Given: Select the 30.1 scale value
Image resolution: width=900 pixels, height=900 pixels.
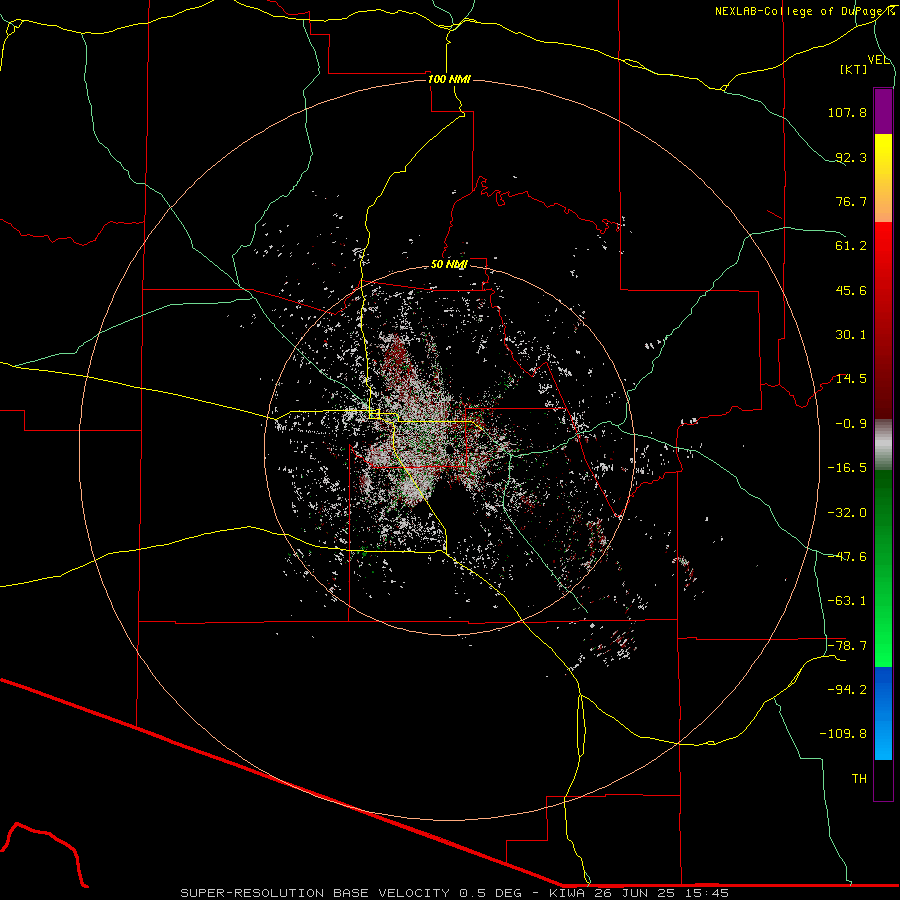Looking at the screenshot, I should (x=851, y=335).
